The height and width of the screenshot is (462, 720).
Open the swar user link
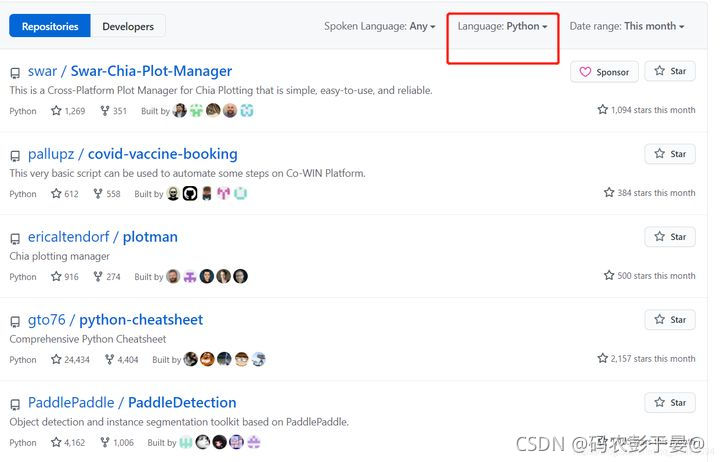[x=42, y=71]
